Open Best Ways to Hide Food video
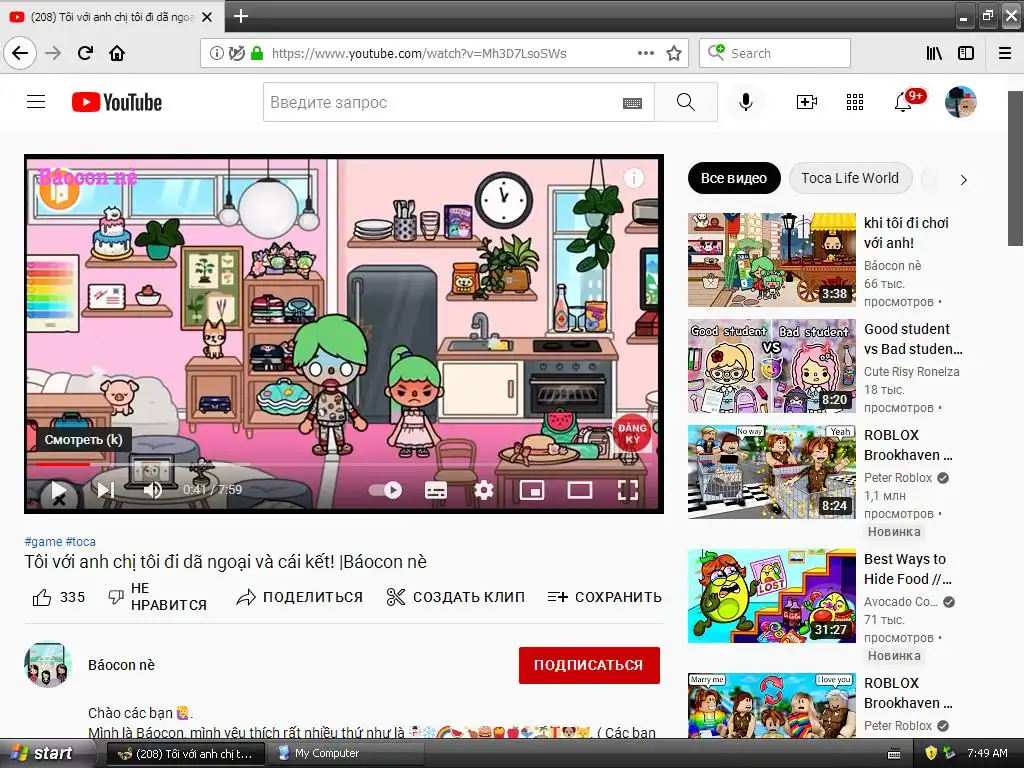The width and height of the screenshot is (1024, 768). point(771,596)
